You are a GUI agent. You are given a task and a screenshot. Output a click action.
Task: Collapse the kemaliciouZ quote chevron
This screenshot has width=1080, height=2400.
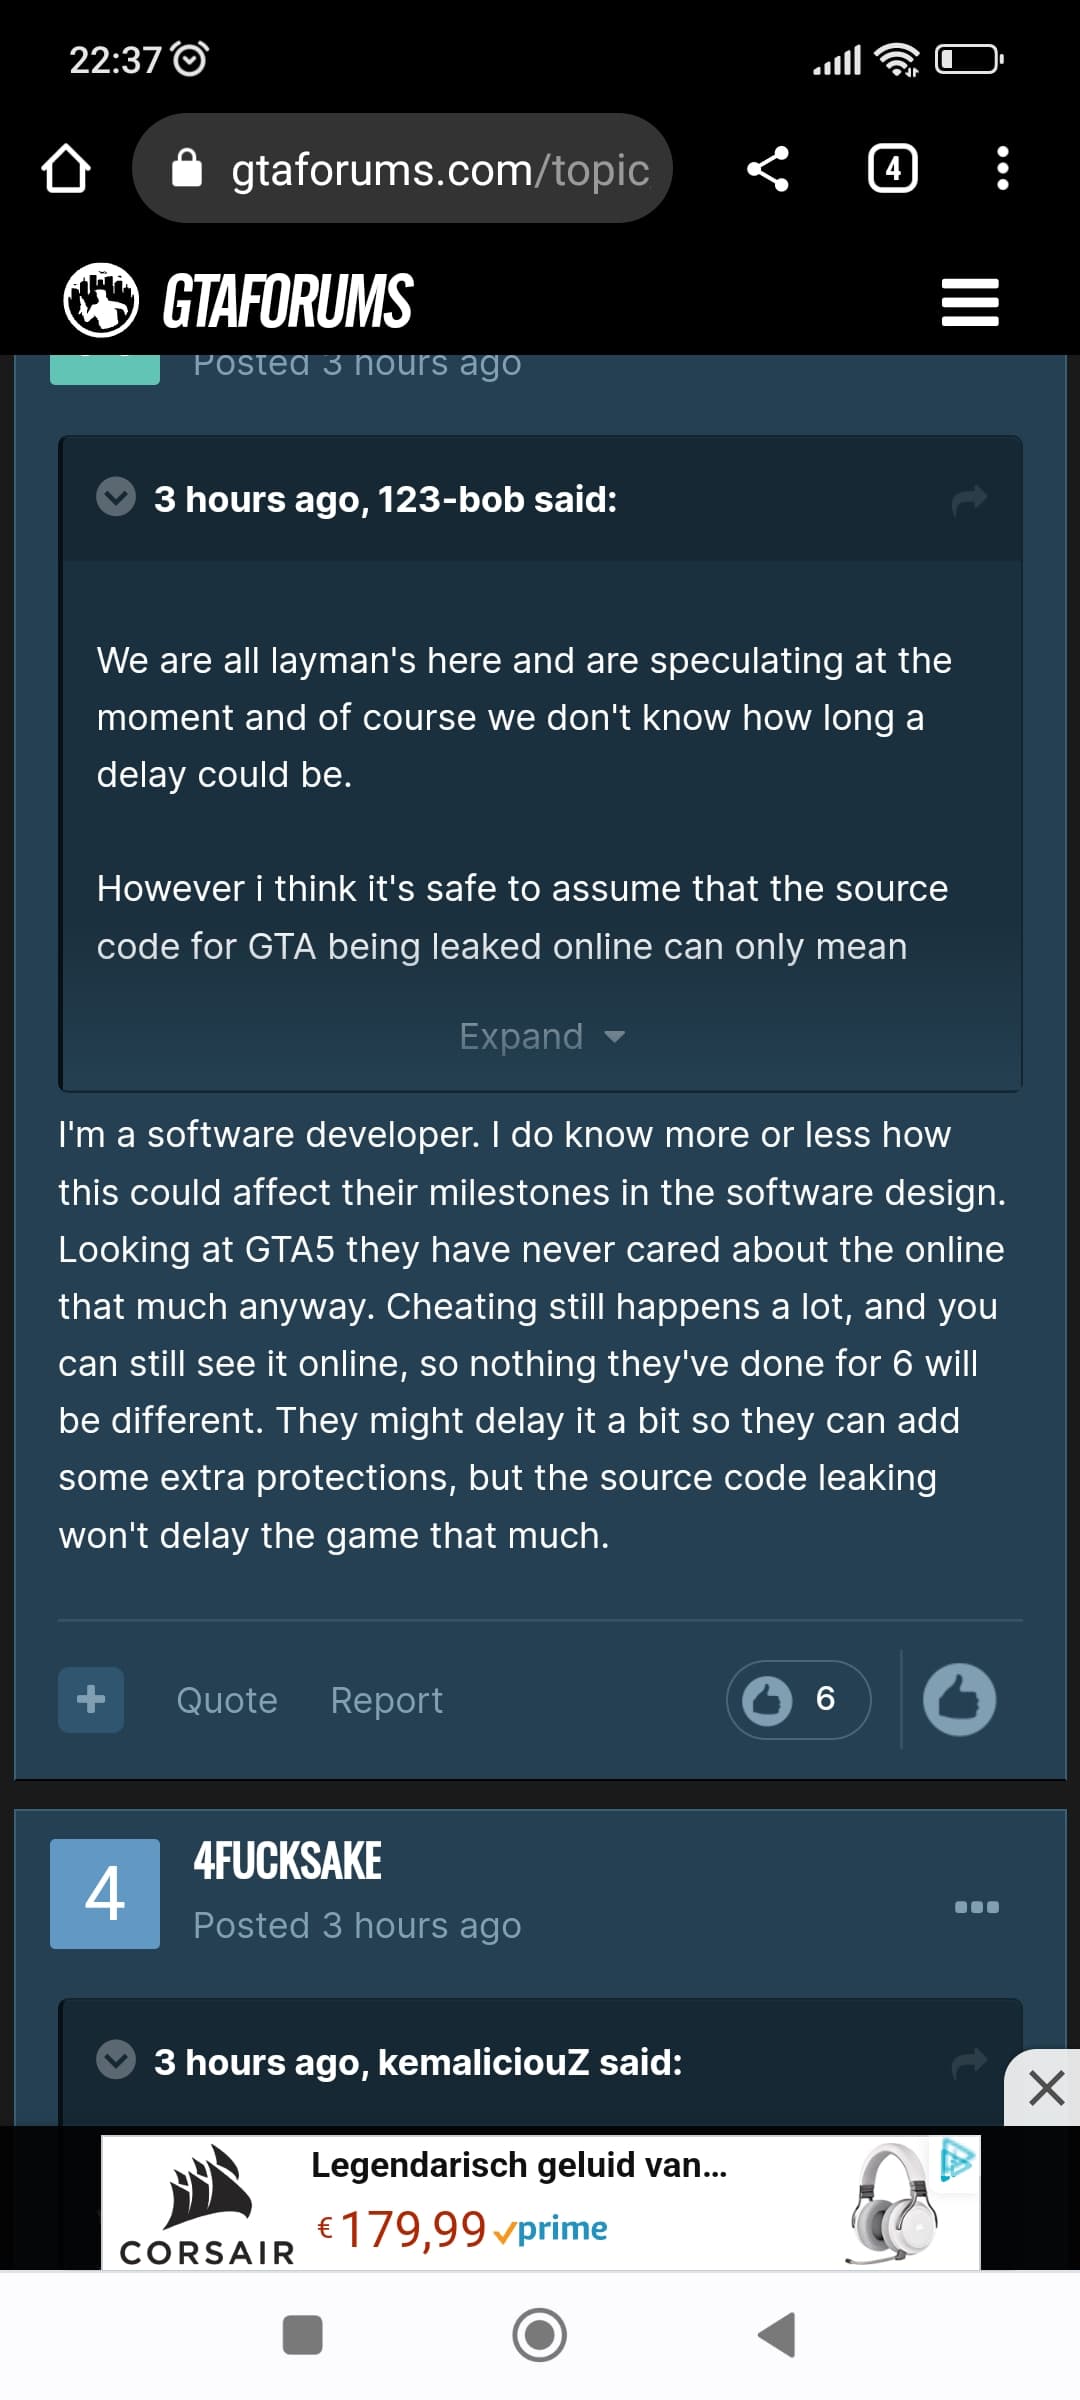pos(116,2060)
